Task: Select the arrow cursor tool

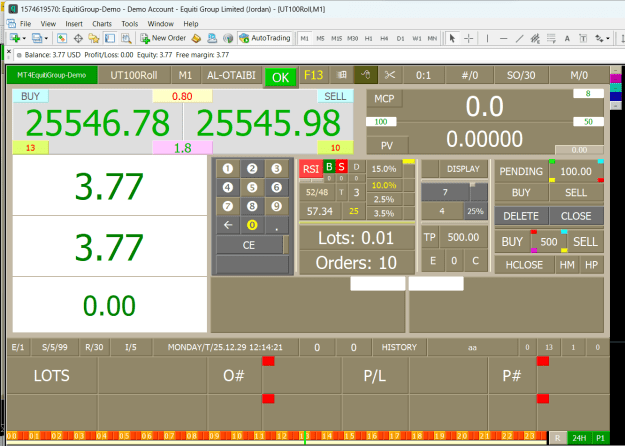Action: (x=452, y=38)
